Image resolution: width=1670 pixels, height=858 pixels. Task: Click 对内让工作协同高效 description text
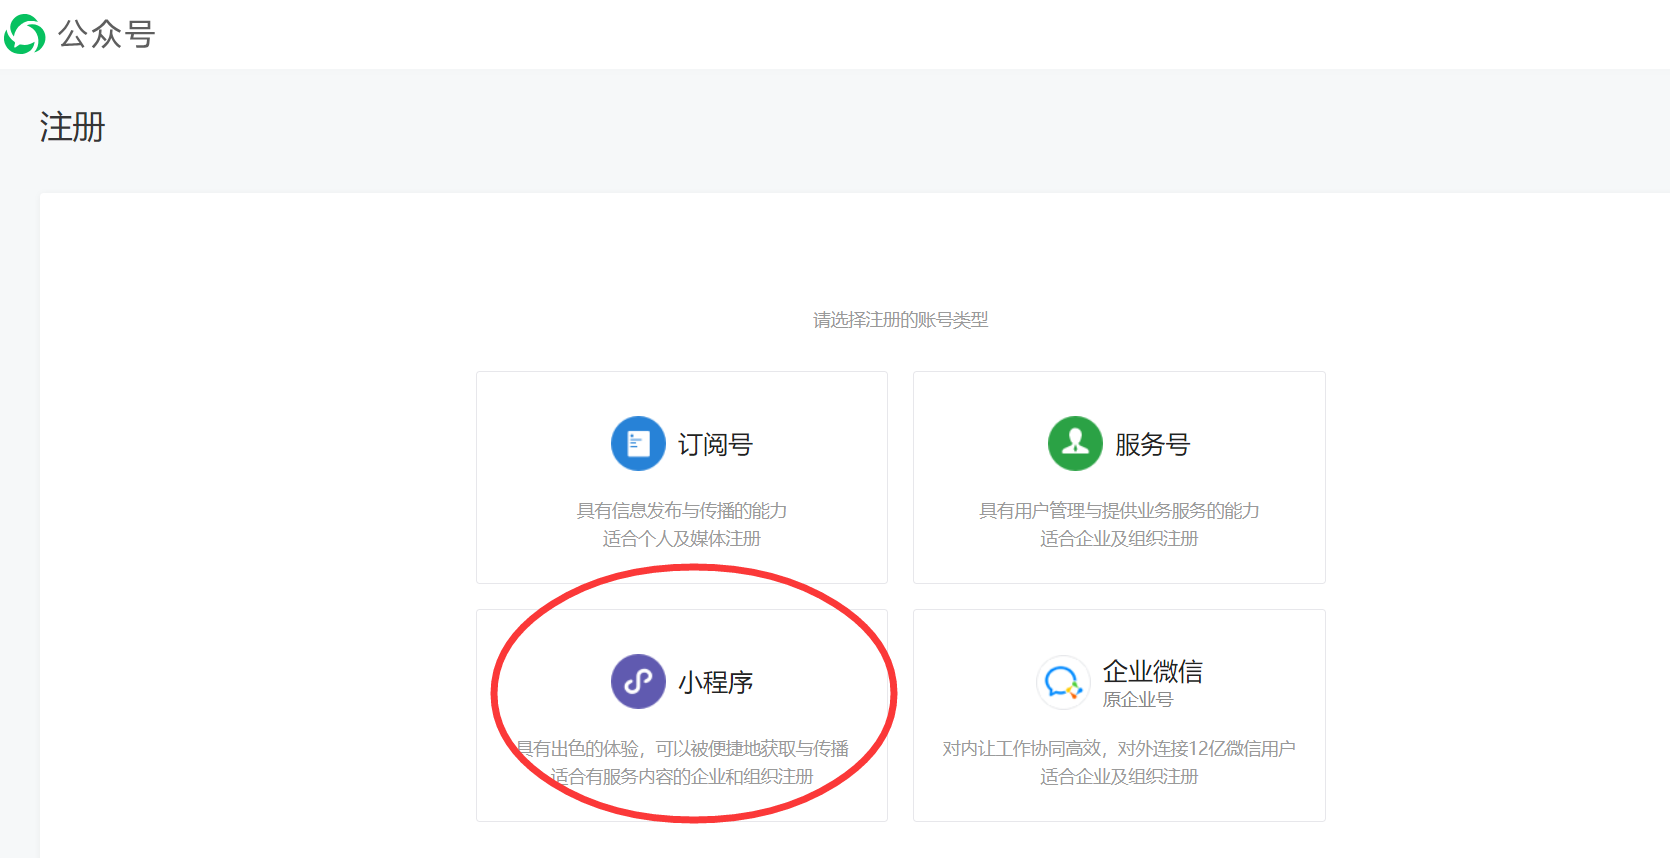point(1118,749)
